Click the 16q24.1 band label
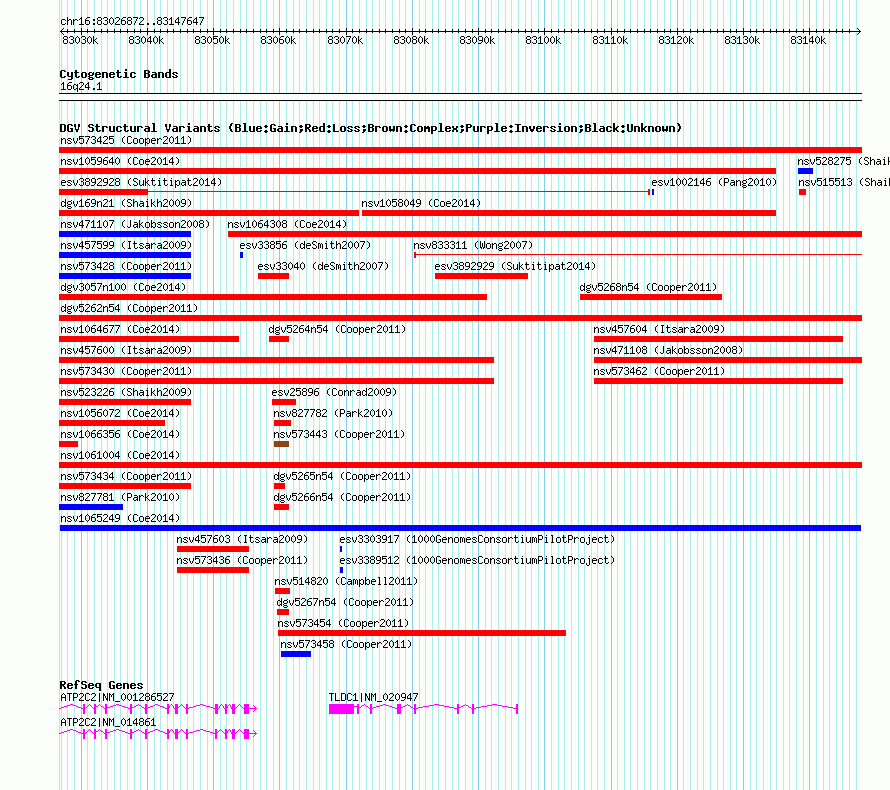The height and width of the screenshot is (790, 890). 81,86
